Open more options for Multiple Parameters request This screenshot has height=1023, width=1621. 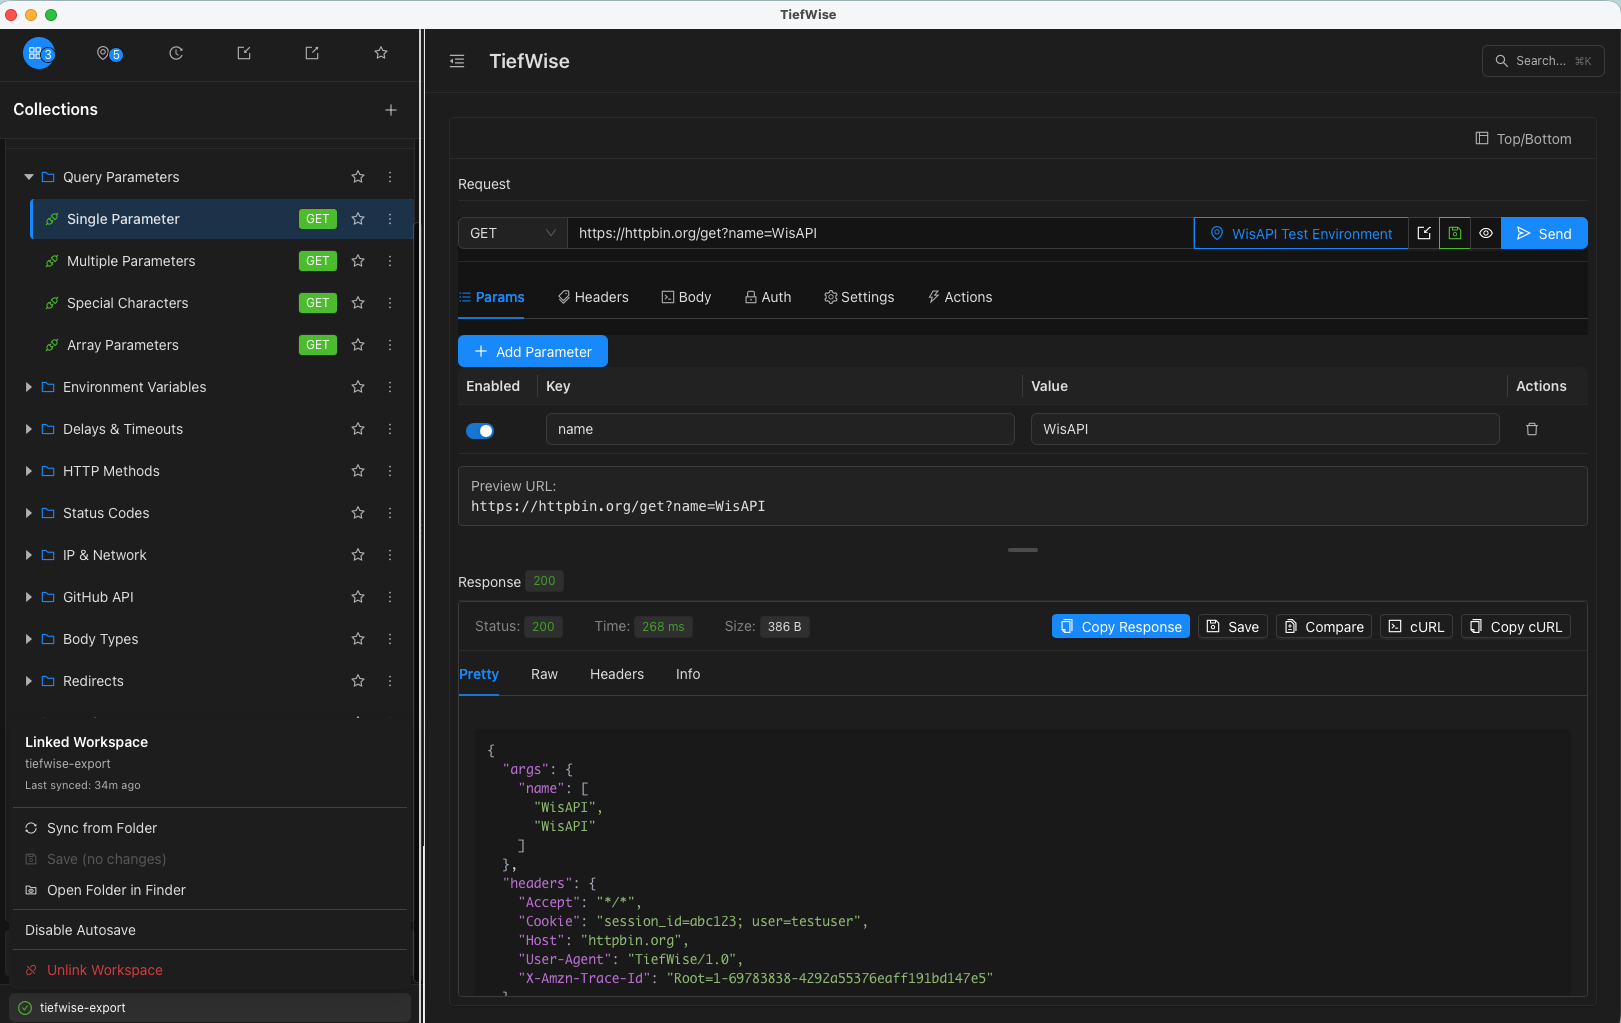390,261
